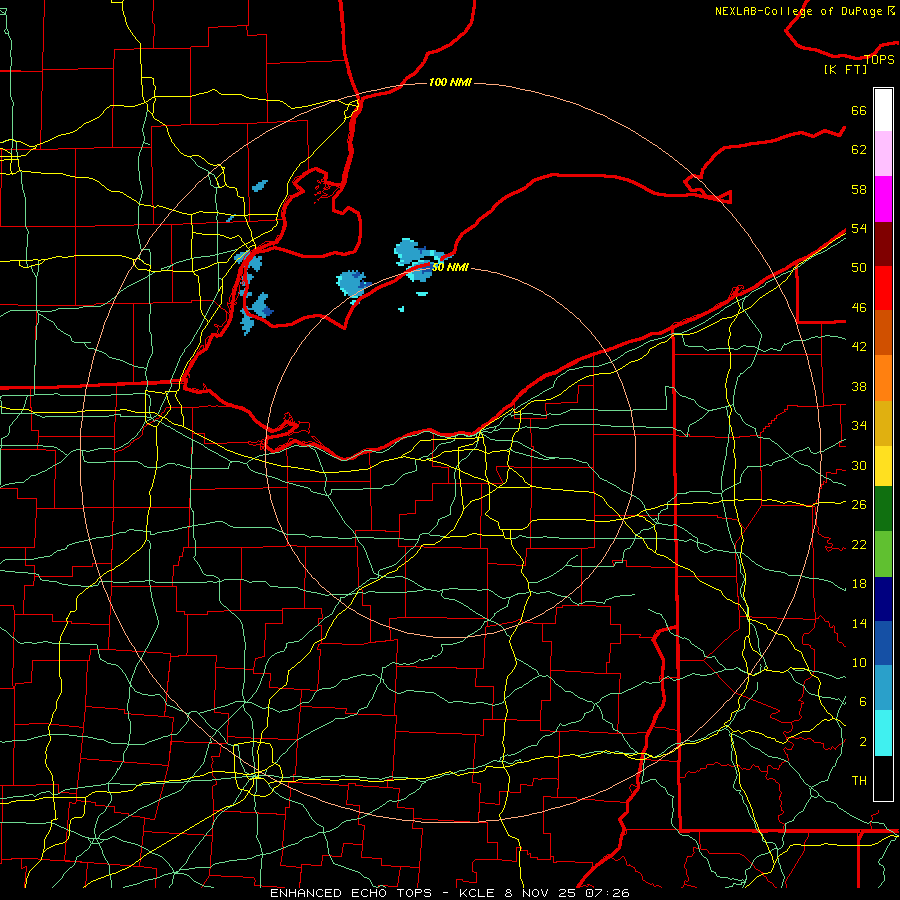
Task: Click legend value 34
Action: pyautogui.click(x=859, y=425)
